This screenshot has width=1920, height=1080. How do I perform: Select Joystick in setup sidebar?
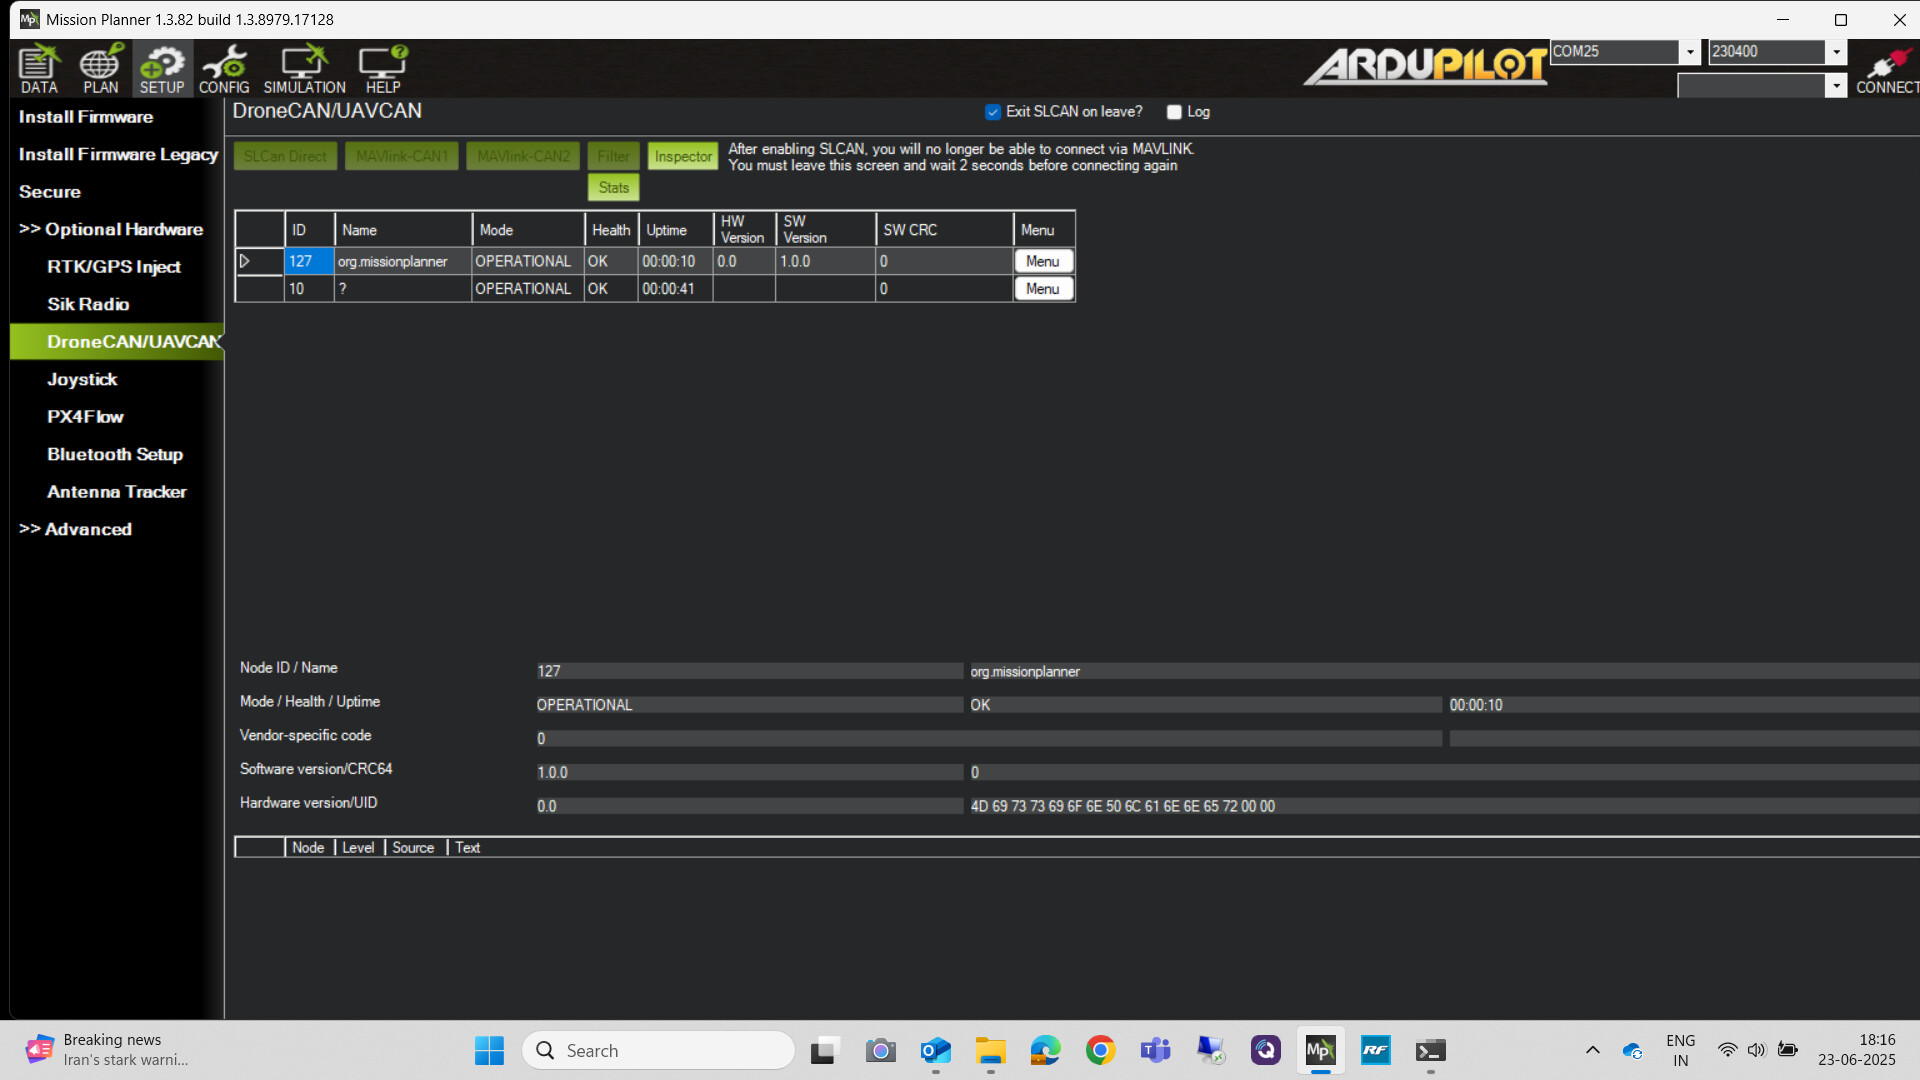click(82, 379)
